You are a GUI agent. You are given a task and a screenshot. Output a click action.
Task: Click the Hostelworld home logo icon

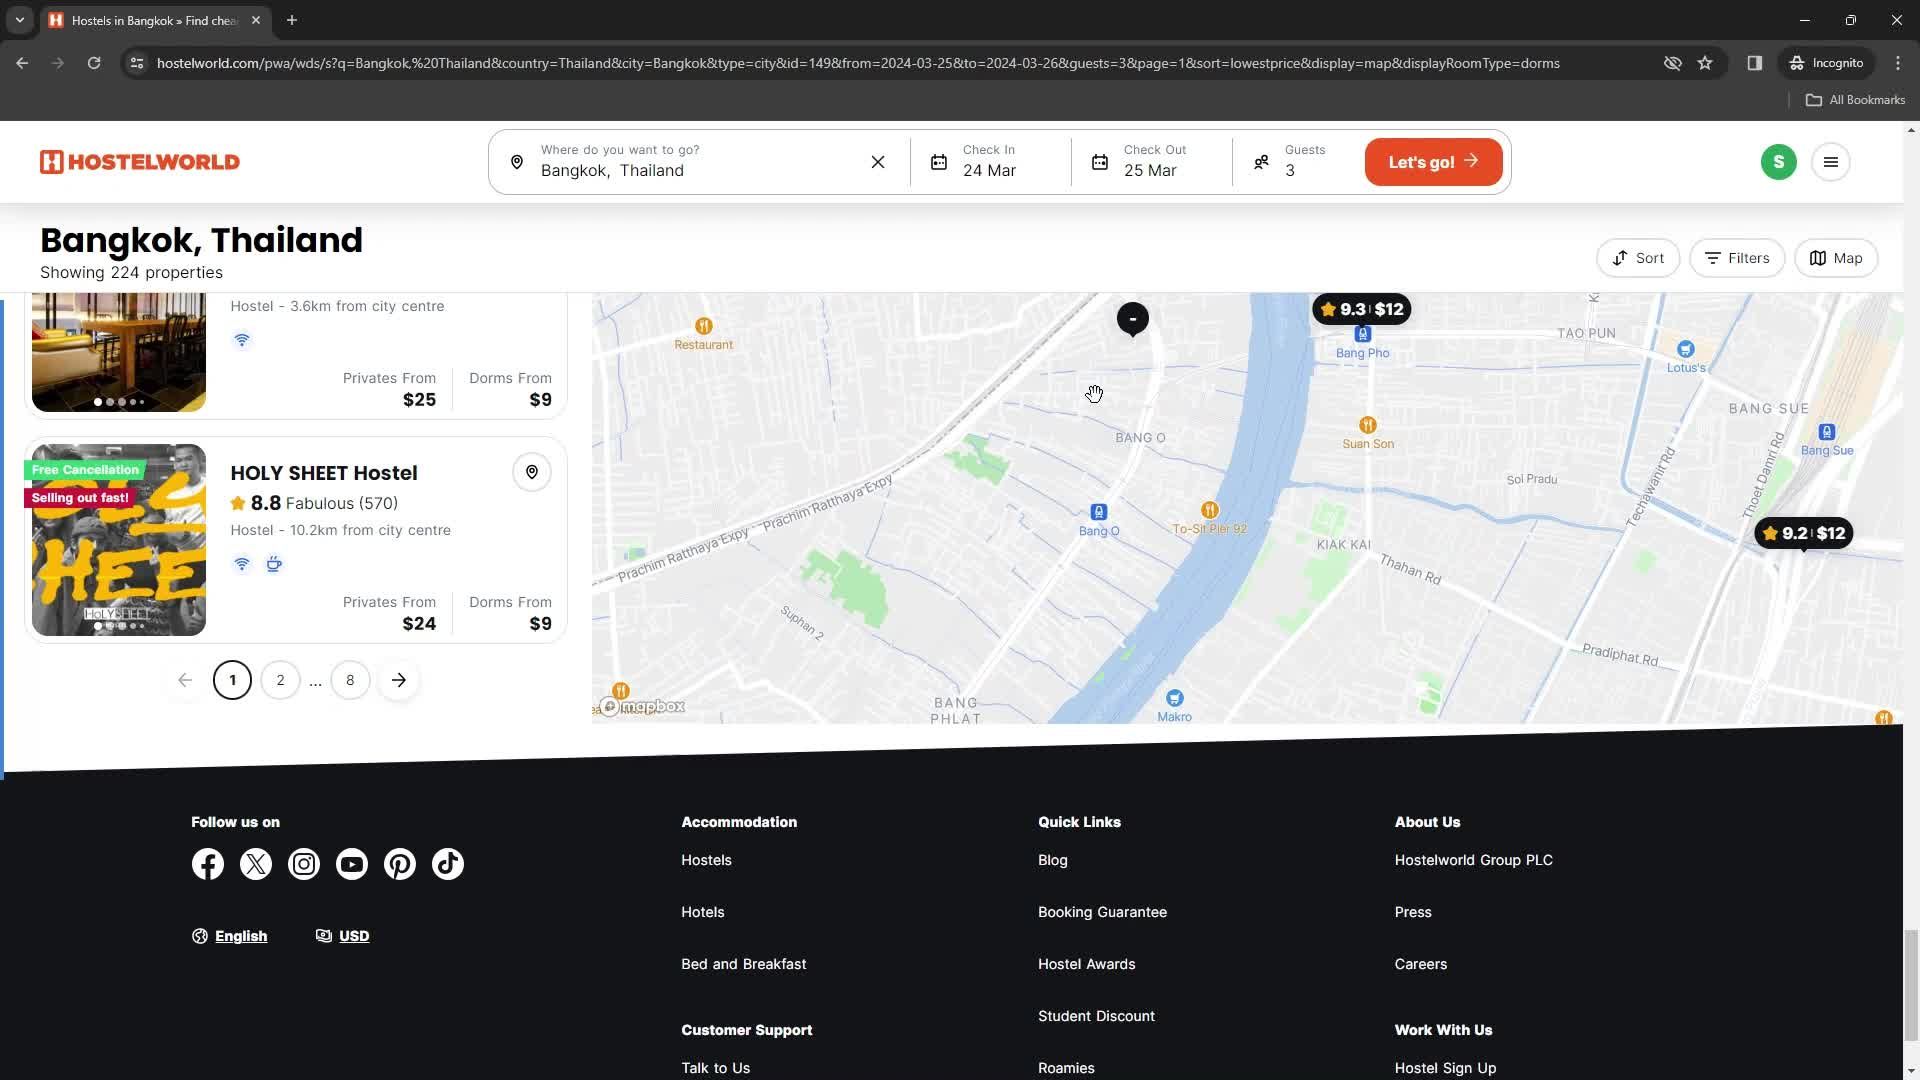coord(138,161)
